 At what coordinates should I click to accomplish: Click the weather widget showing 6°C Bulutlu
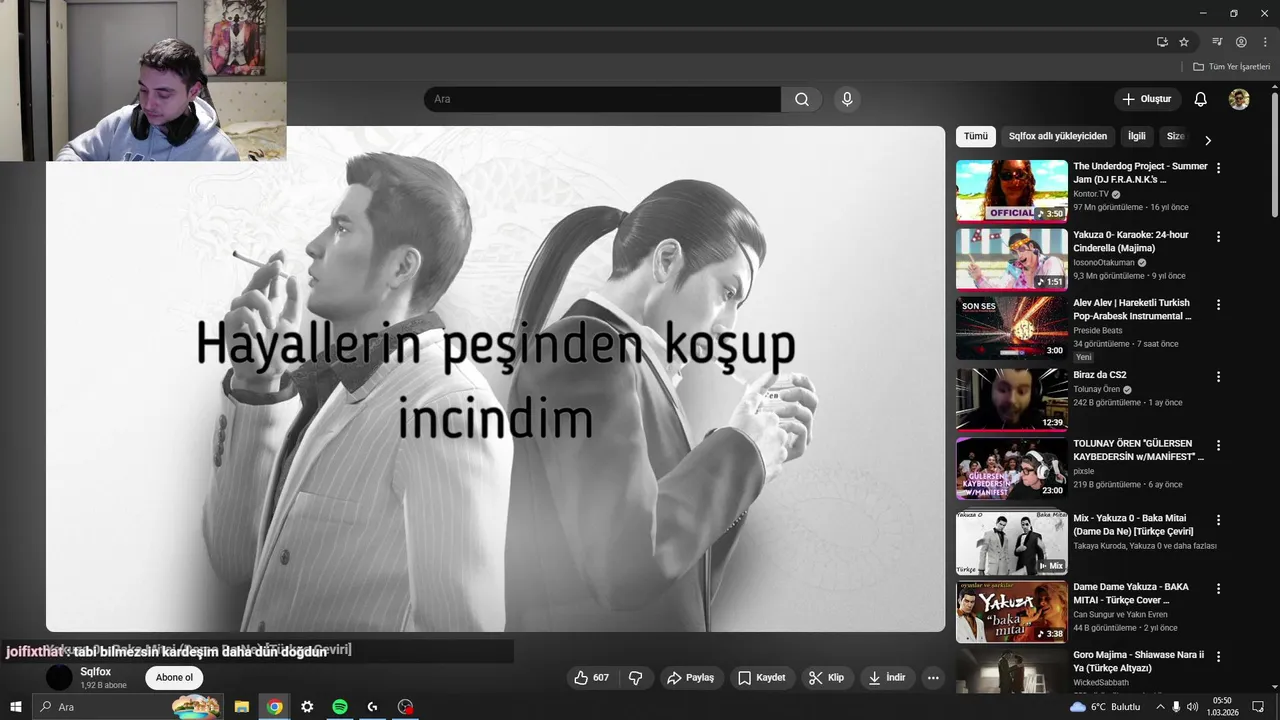click(1105, 707)
